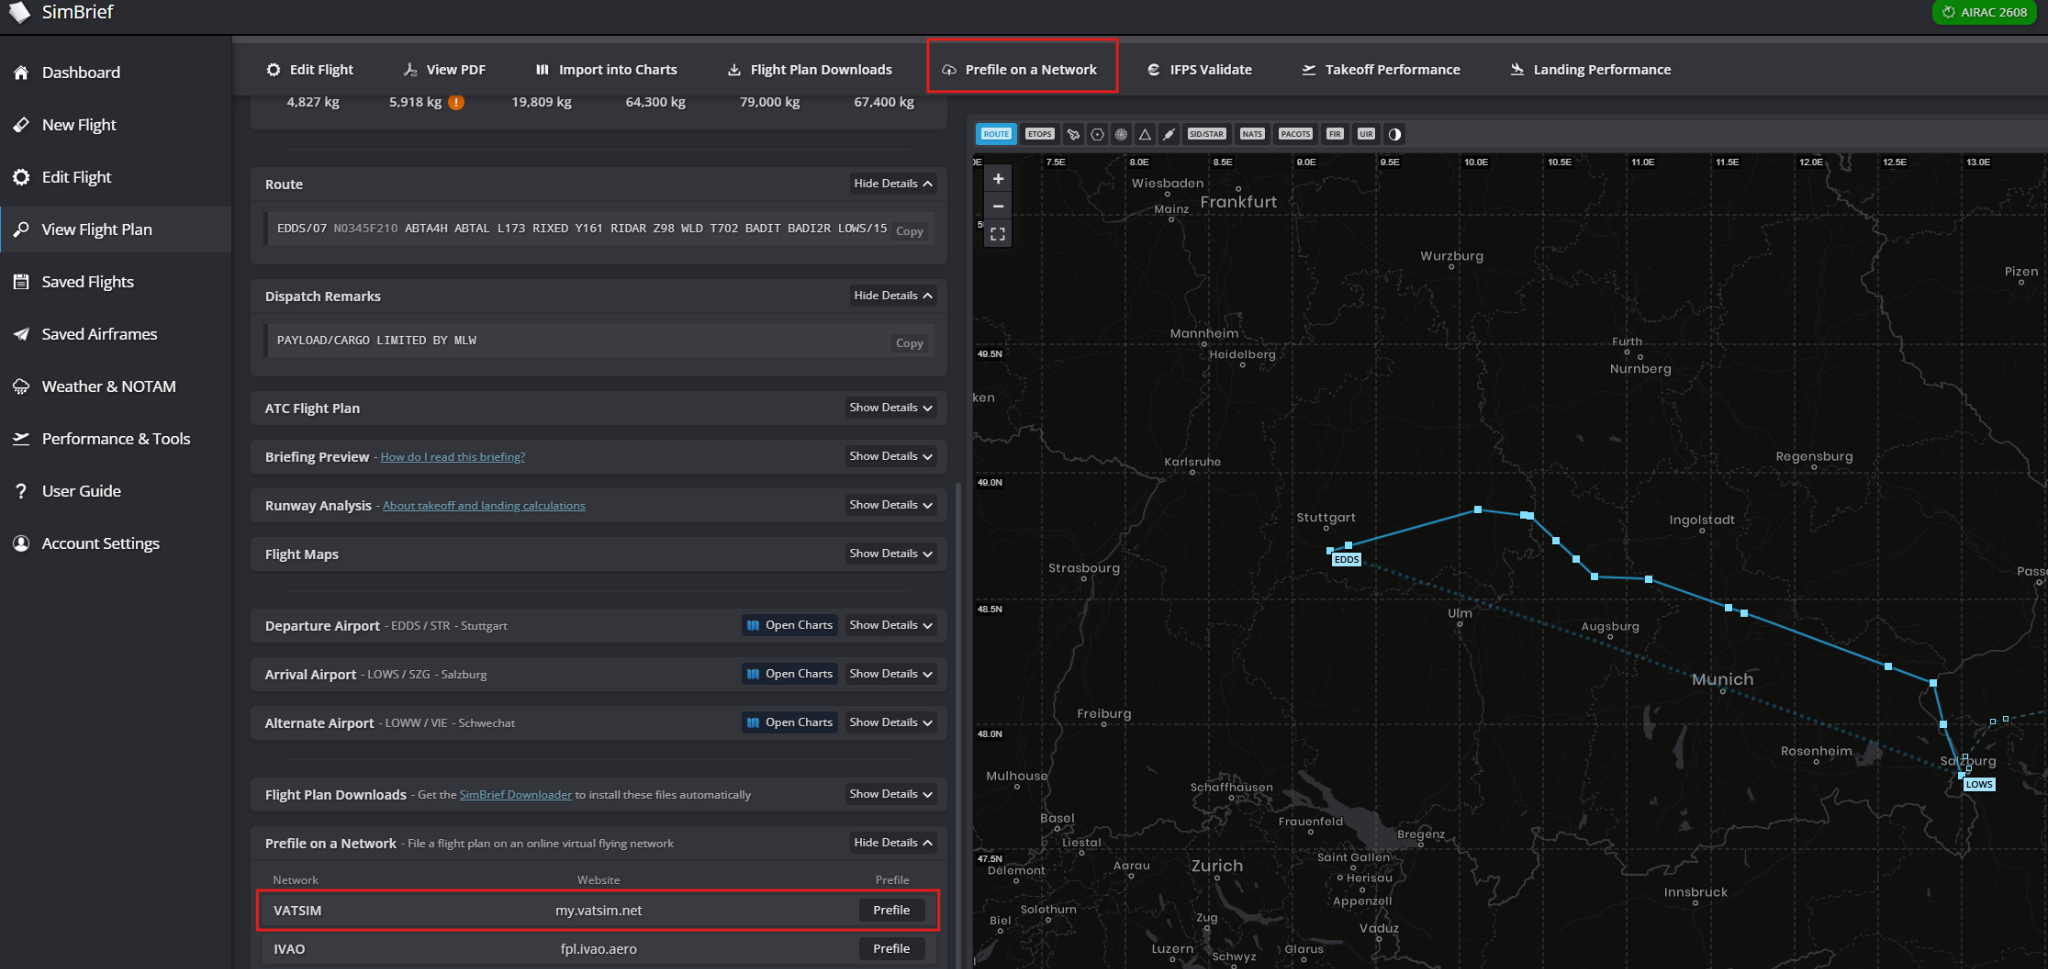Open Weather & NOTAM in sidebar
This screenshot has width=2048, height=969.
pyautogui.click(x=109, y=386)
